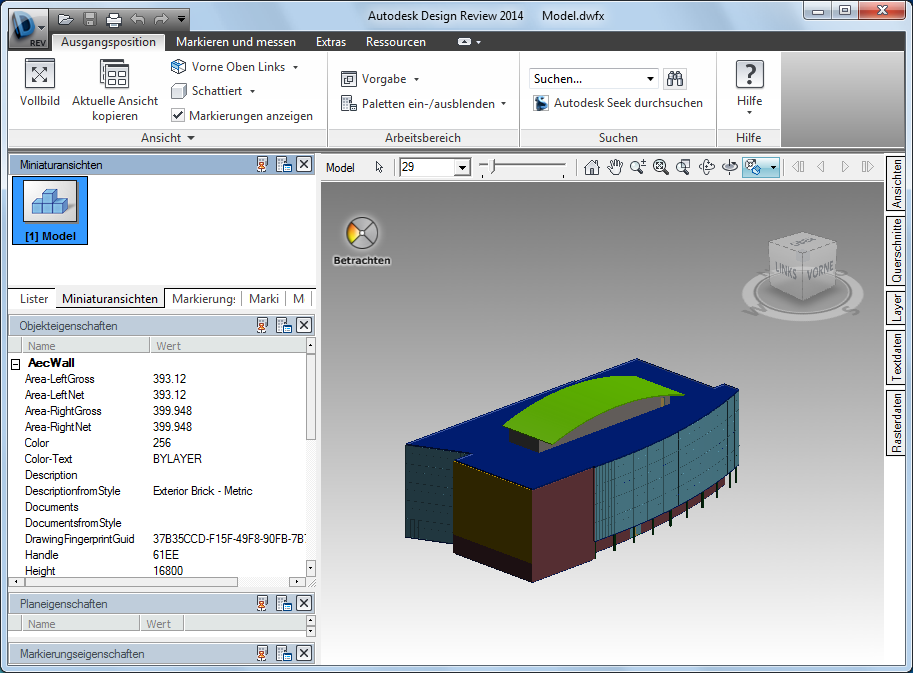913x673 pixels.
Task: Click the Open file folder icon
Action: coord(66,19)
